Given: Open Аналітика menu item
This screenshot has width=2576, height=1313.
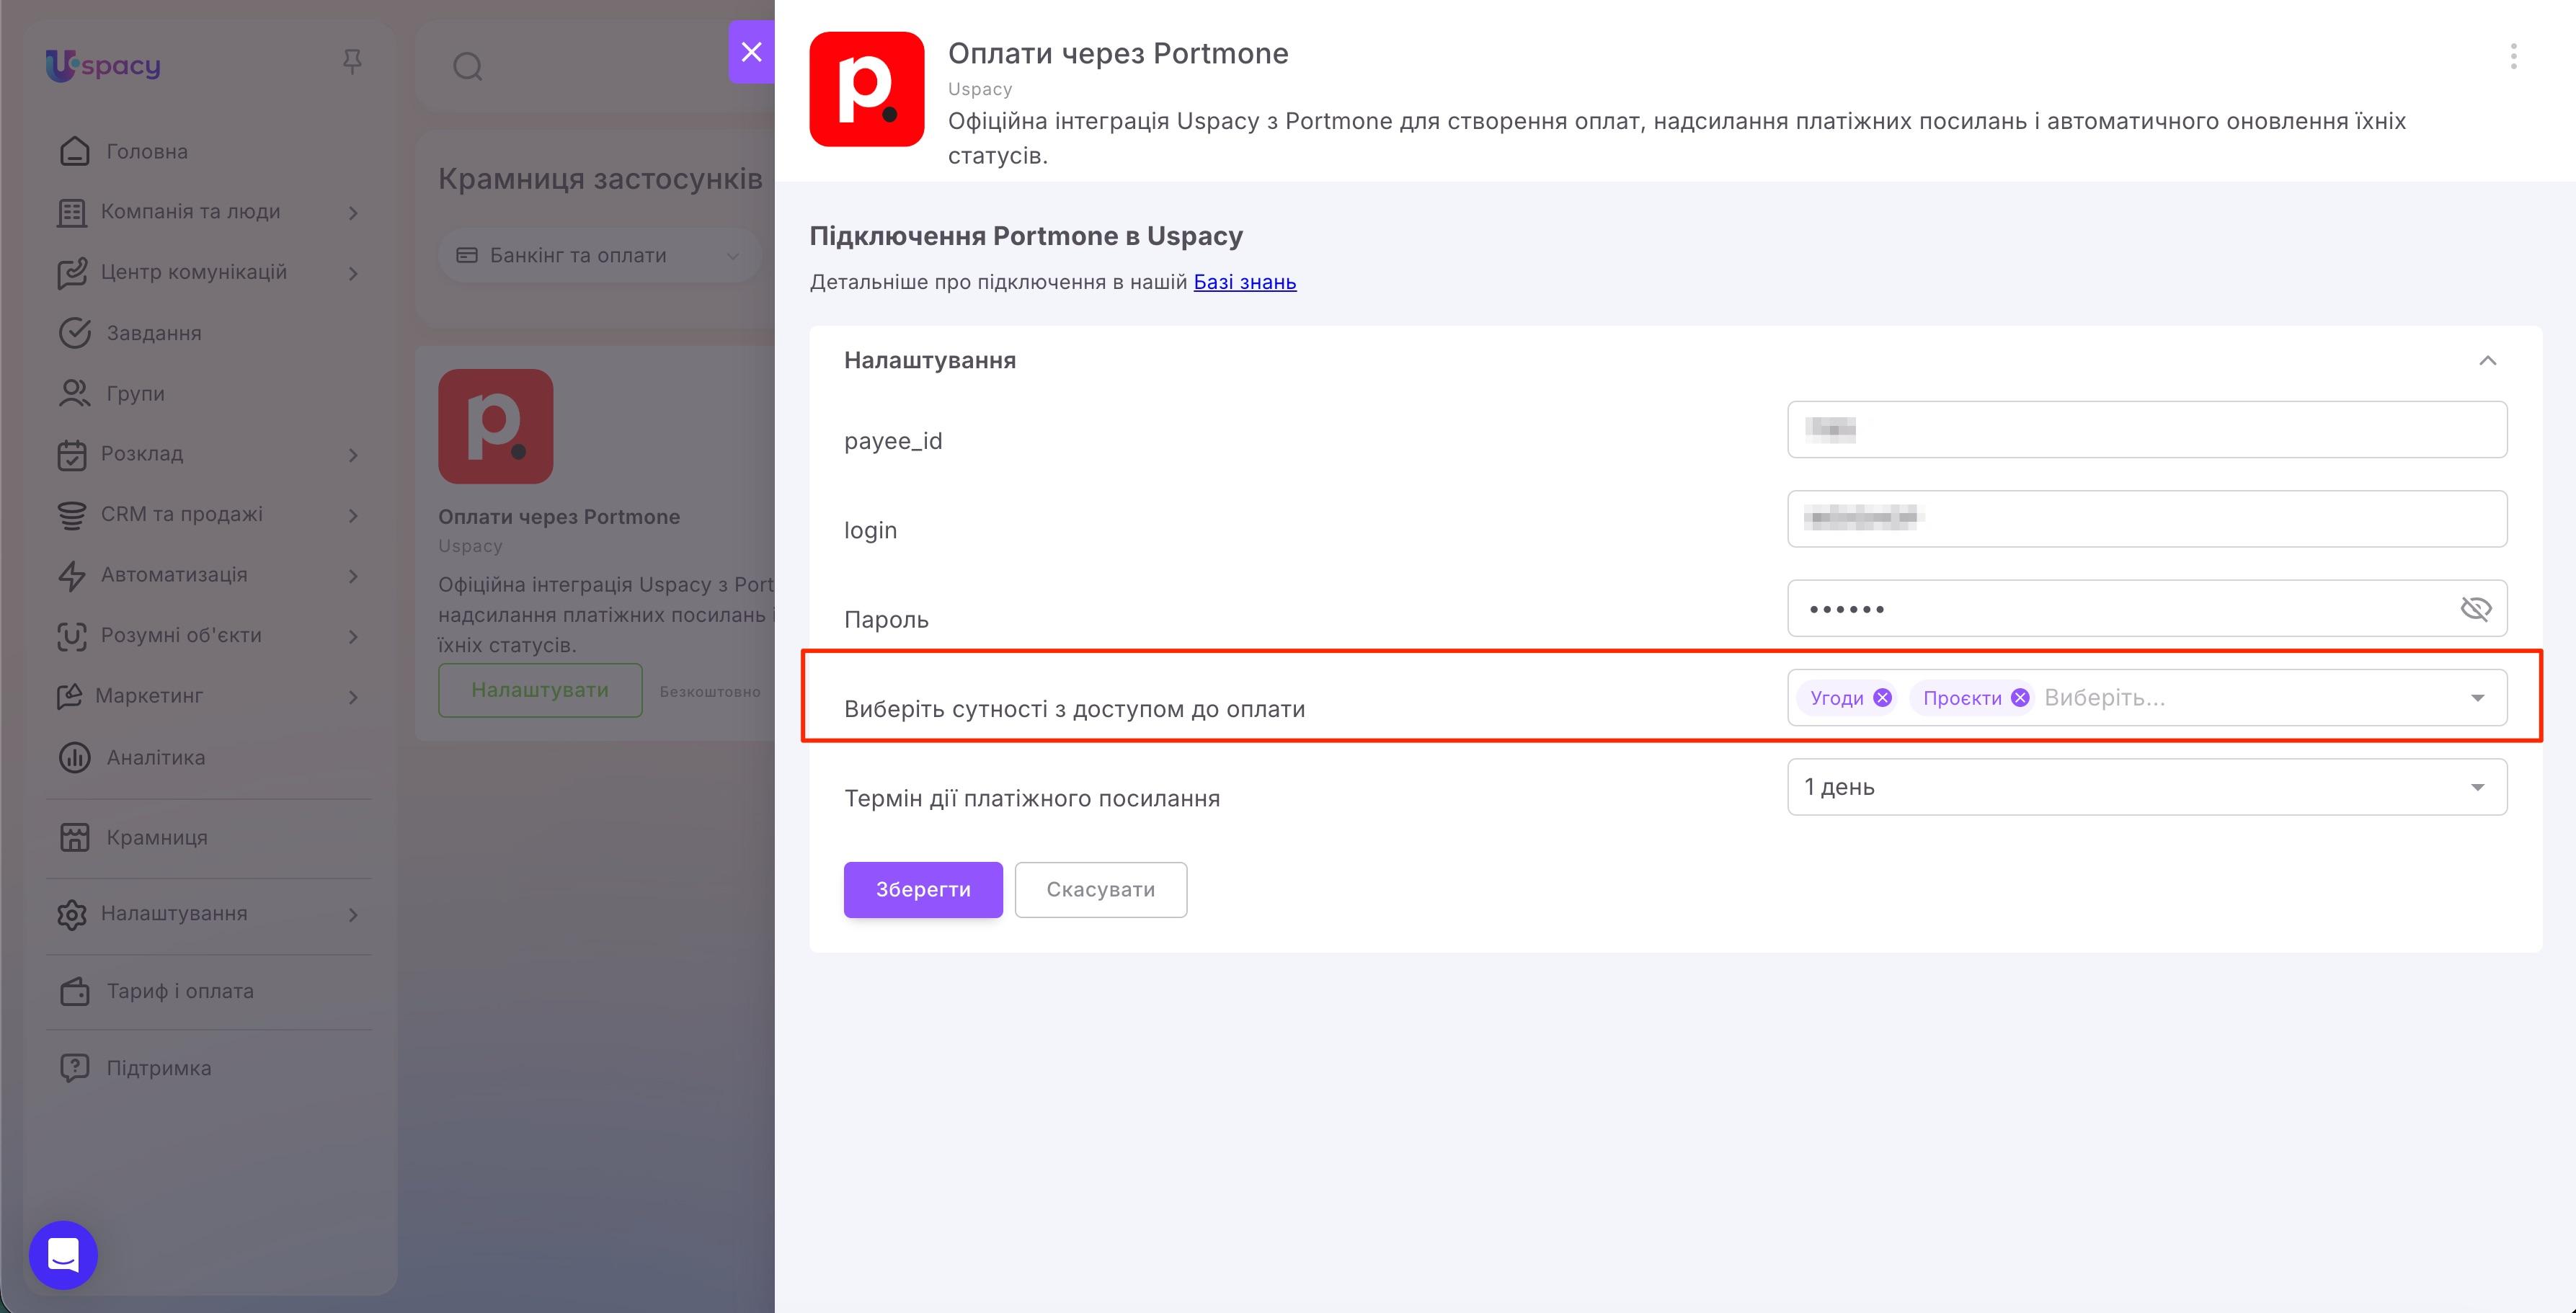Looking at the screenshot, I should [x=155, y=758].
